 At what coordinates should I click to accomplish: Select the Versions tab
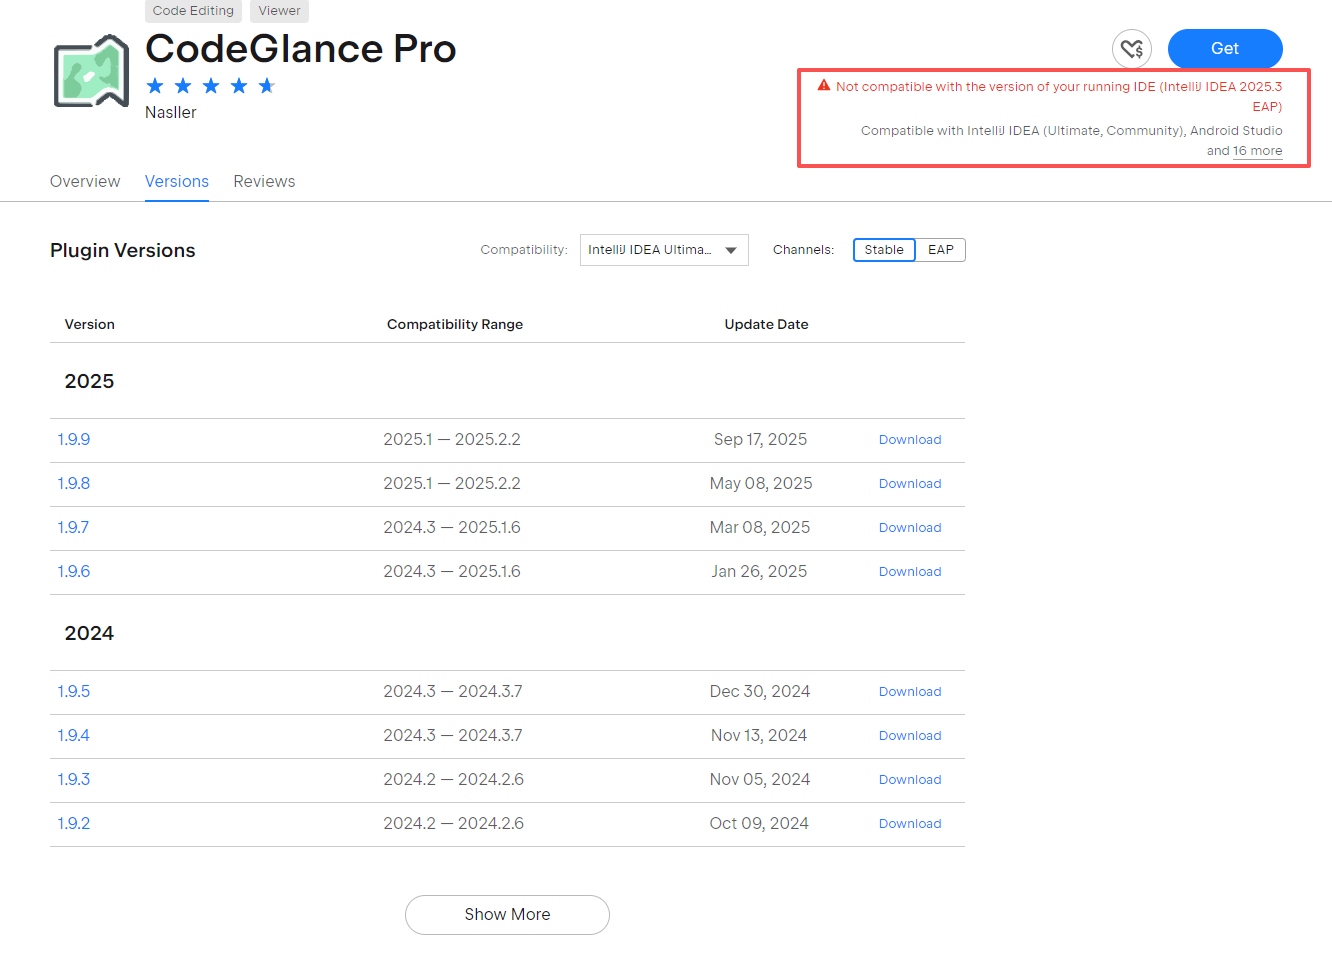point(177,181)
